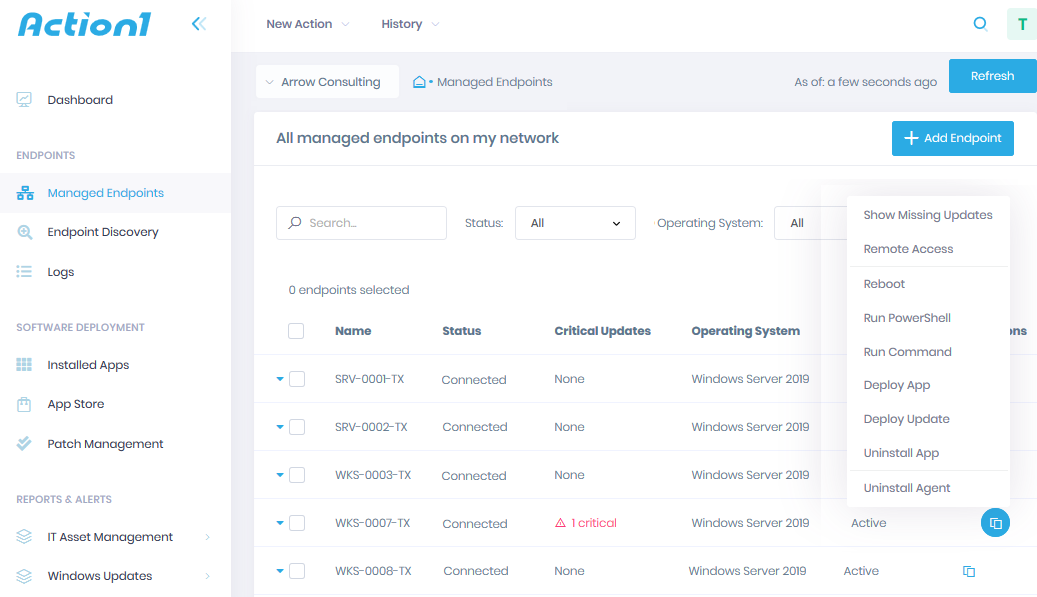Viewport: 1037px width, 597px height.
Task: Click the blue actions icon on WKS-0007-TX row
Action: pos(995,522)
